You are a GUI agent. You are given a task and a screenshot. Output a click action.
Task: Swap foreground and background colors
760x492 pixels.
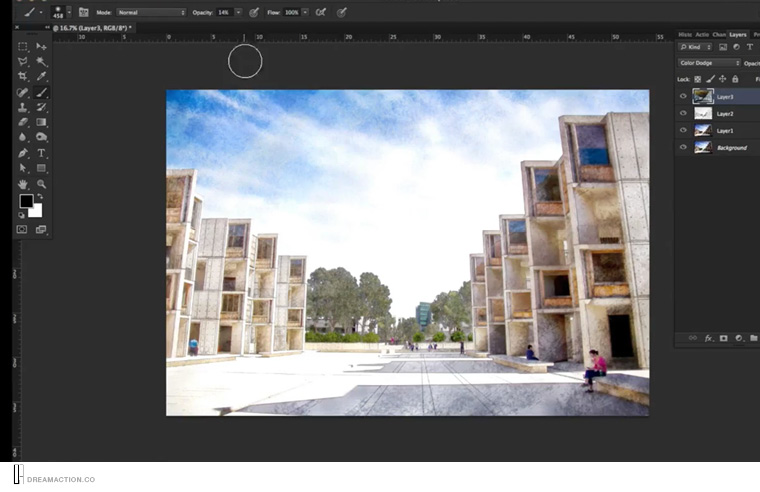coord(40,197)
